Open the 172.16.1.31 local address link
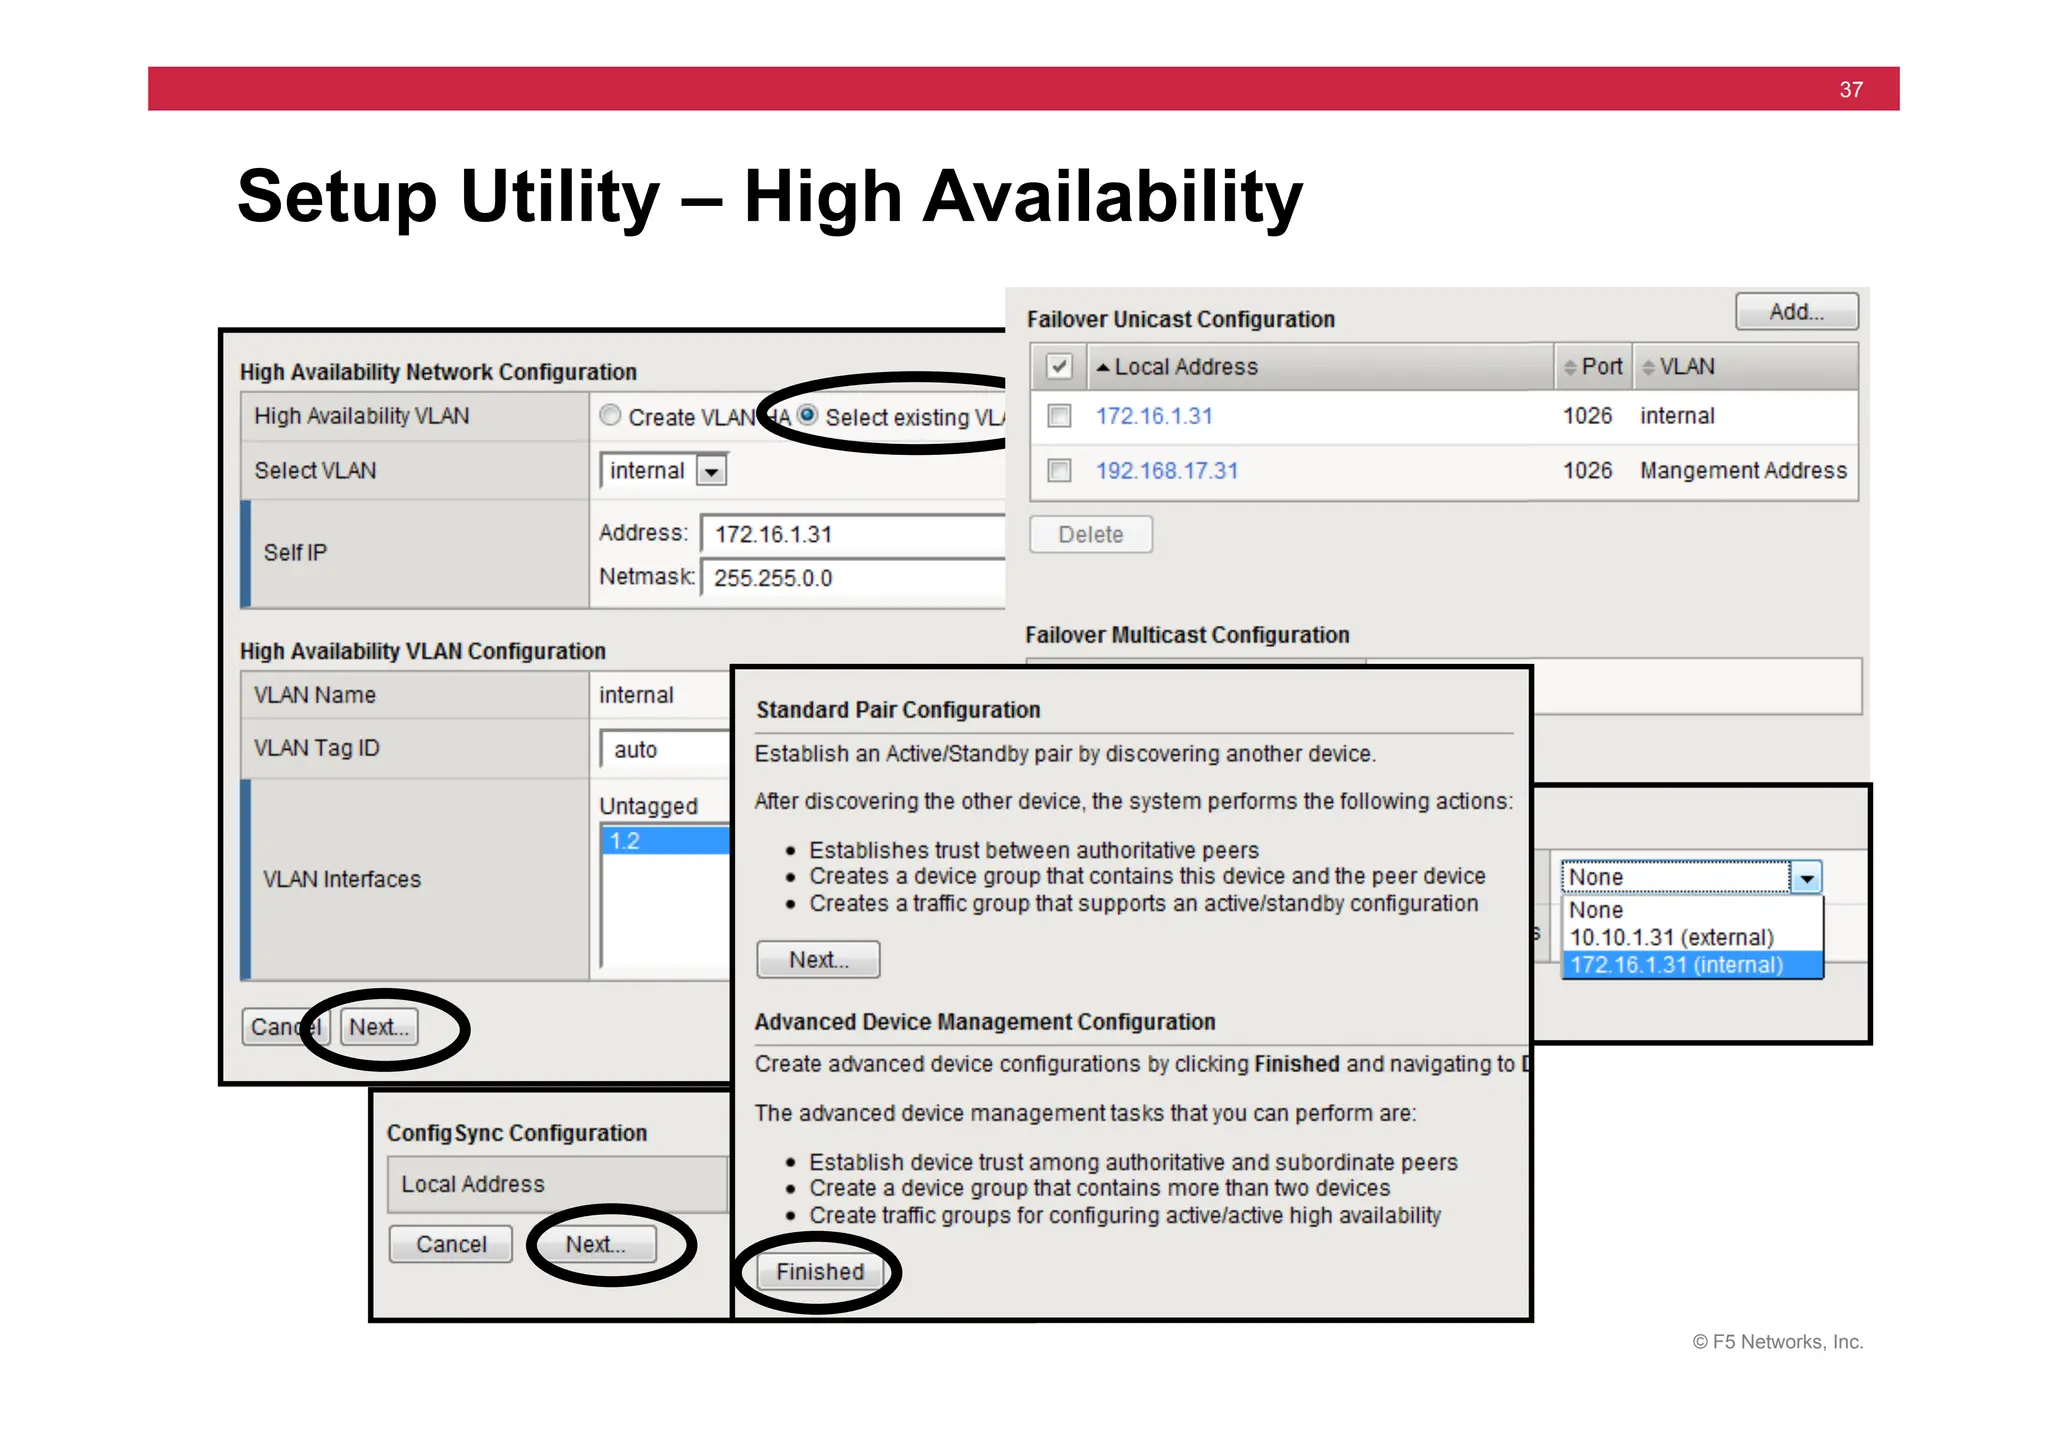2048x1447 pixels. point(1154,416)
